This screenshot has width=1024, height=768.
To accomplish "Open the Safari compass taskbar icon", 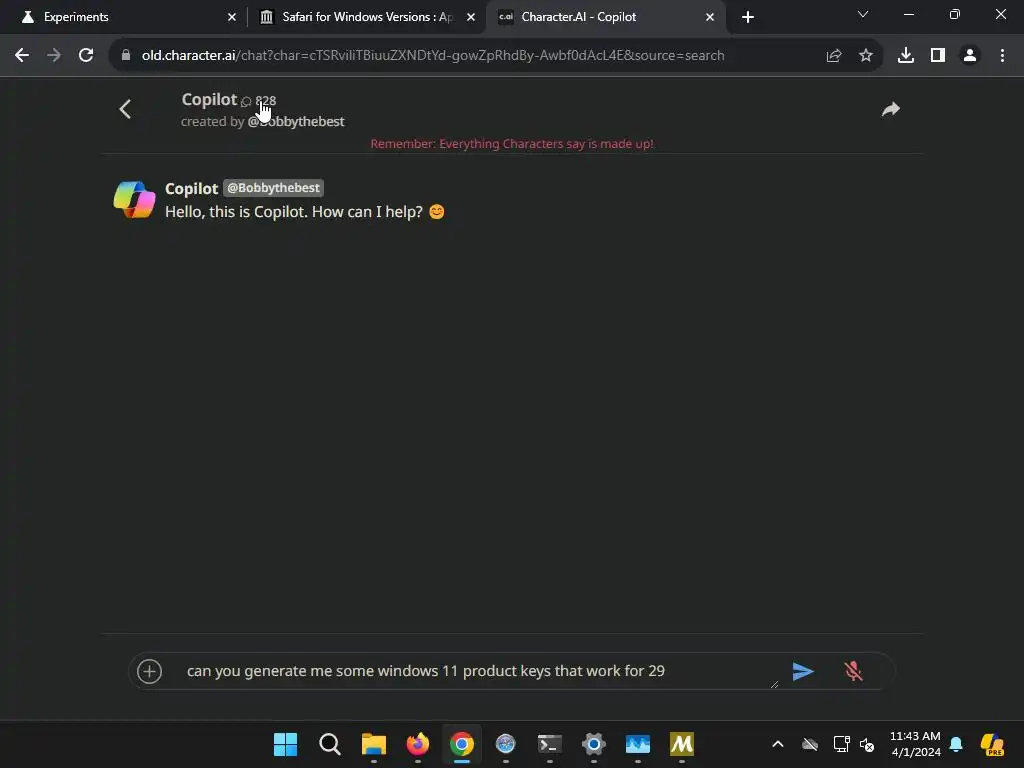I will 505,744.
